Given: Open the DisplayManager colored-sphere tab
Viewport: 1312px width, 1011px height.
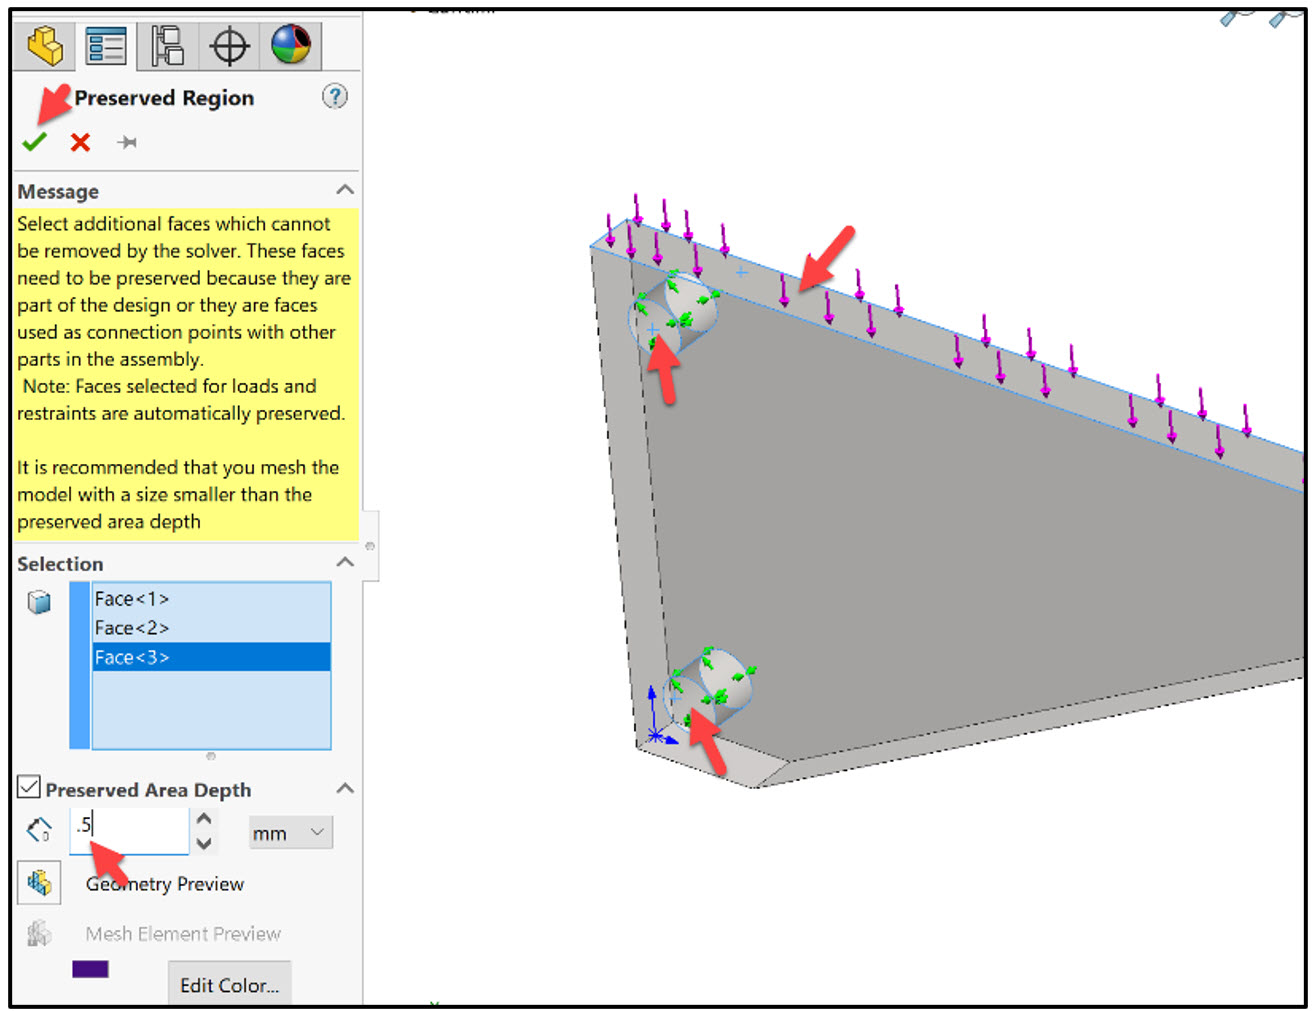Looking at the screenshot, I should click(x=291, y=45).
